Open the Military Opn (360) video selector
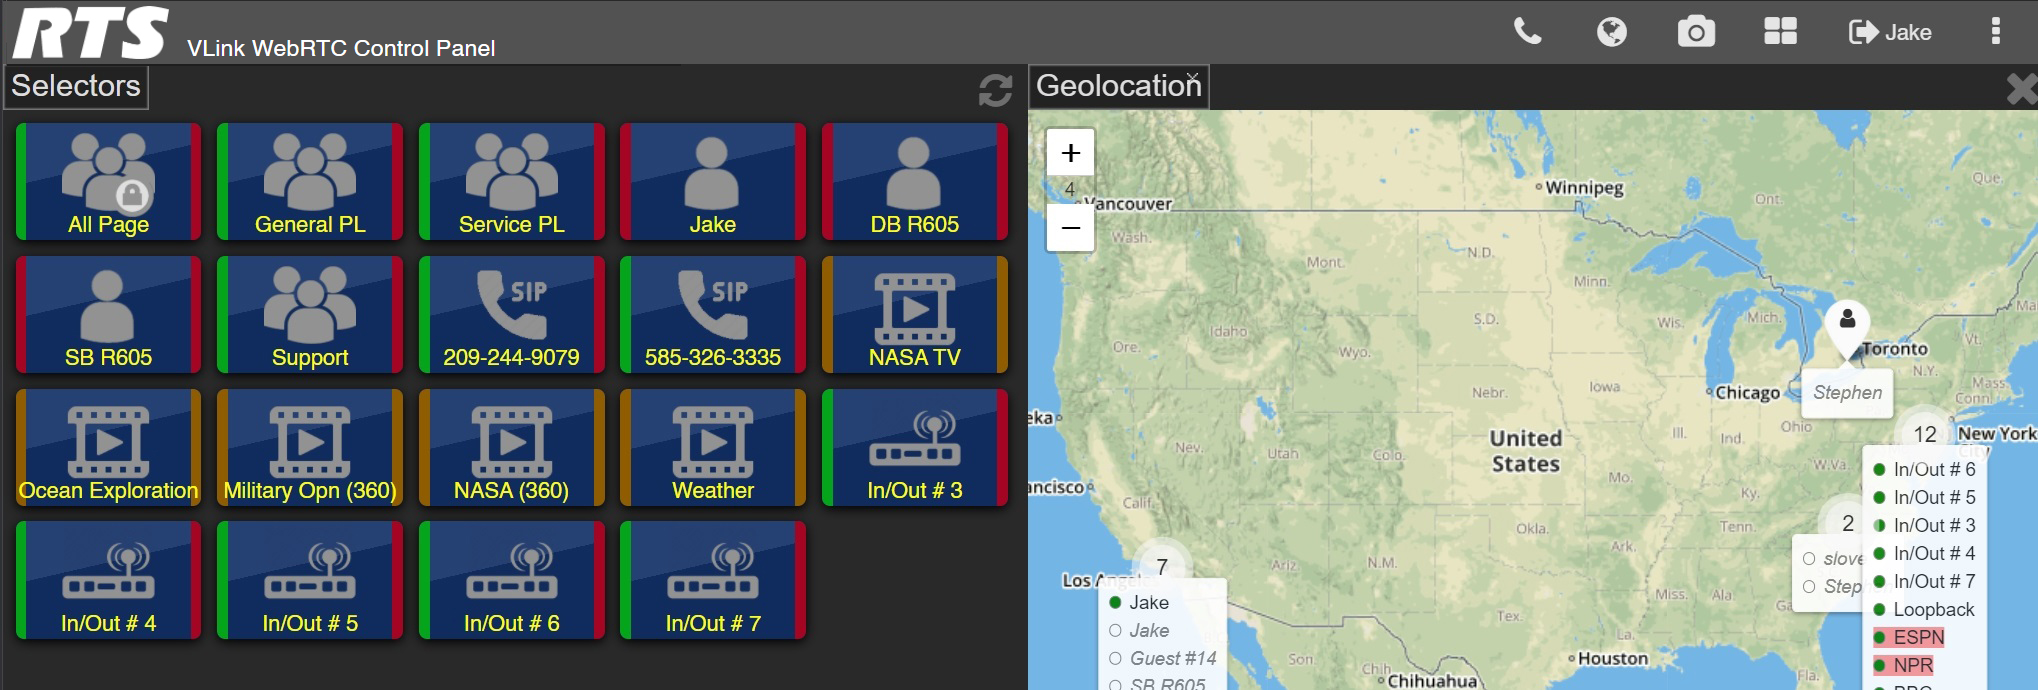Screen dimensions: 2038x690 (x=310, y=447)
